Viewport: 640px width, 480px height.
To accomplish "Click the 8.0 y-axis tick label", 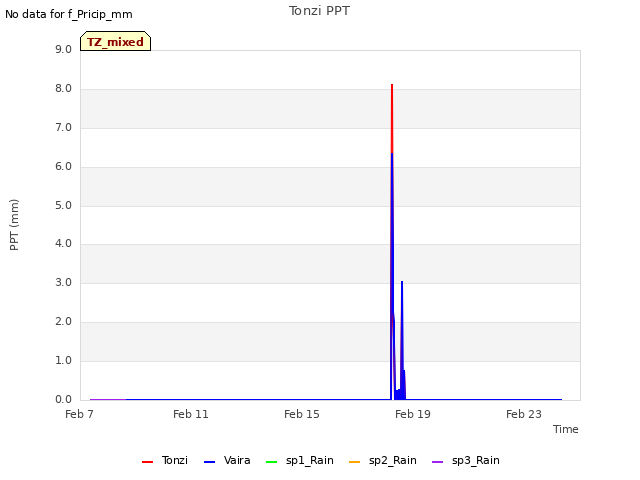I will click(x=63, y=89).
